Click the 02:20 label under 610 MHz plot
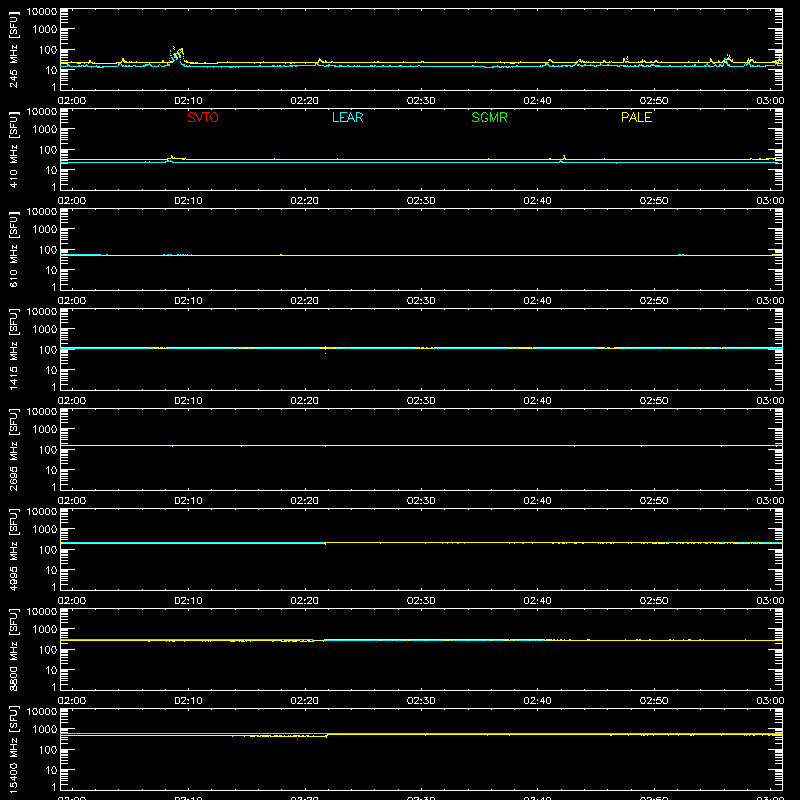Screen dimensions: 800x800 point(305,301)
